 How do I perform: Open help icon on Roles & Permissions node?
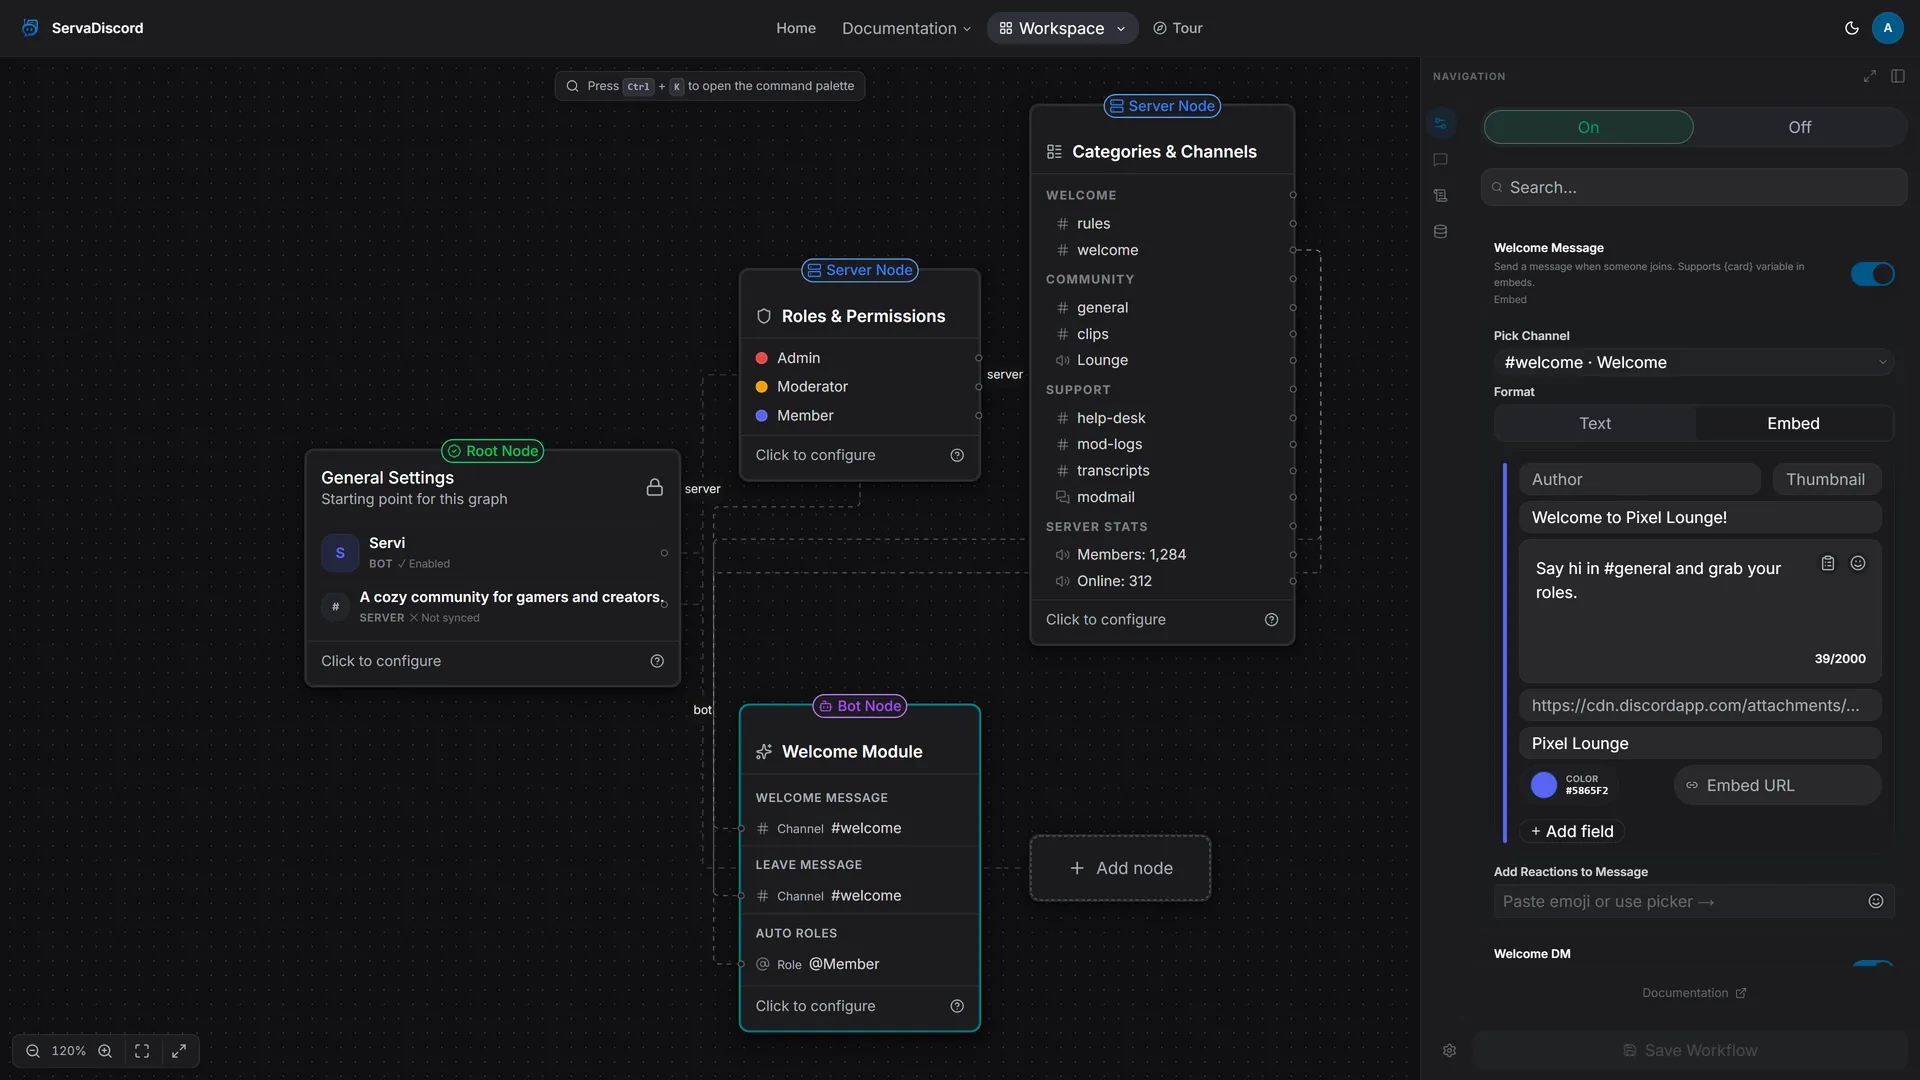957,455
